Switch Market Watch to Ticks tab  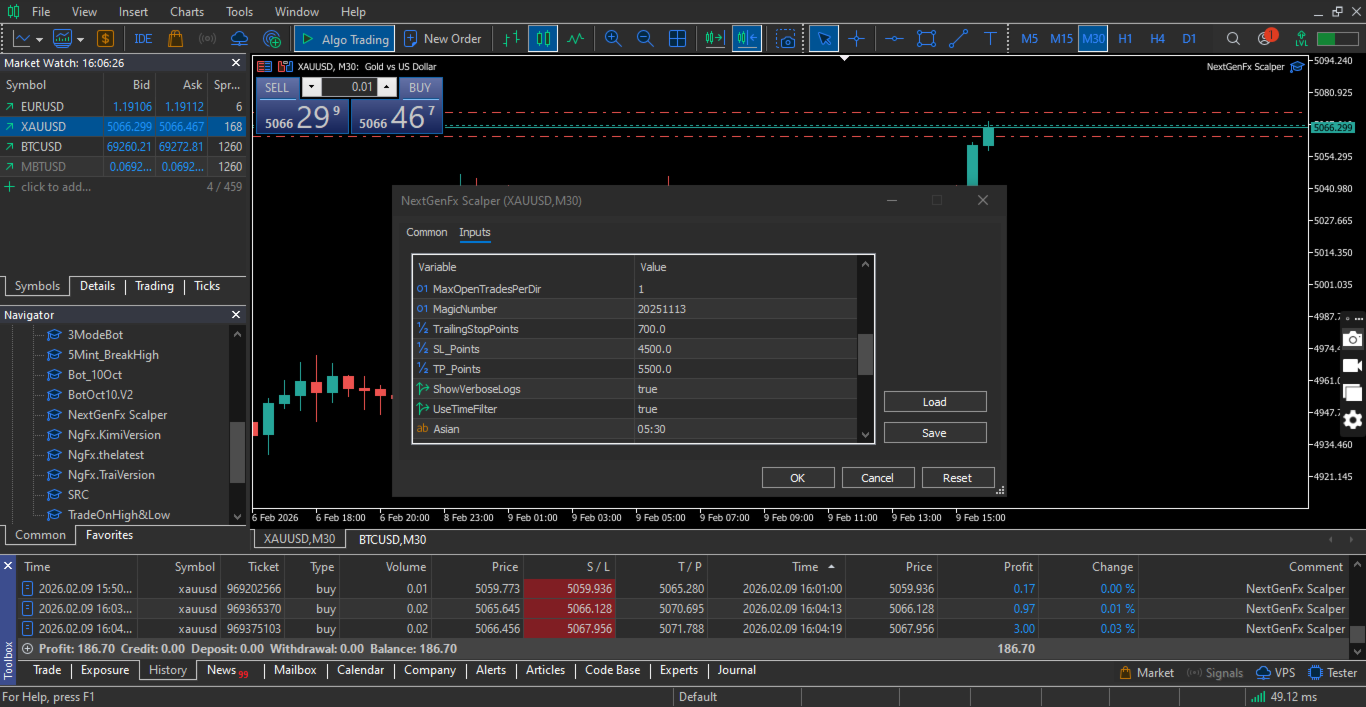pos(207,286)
